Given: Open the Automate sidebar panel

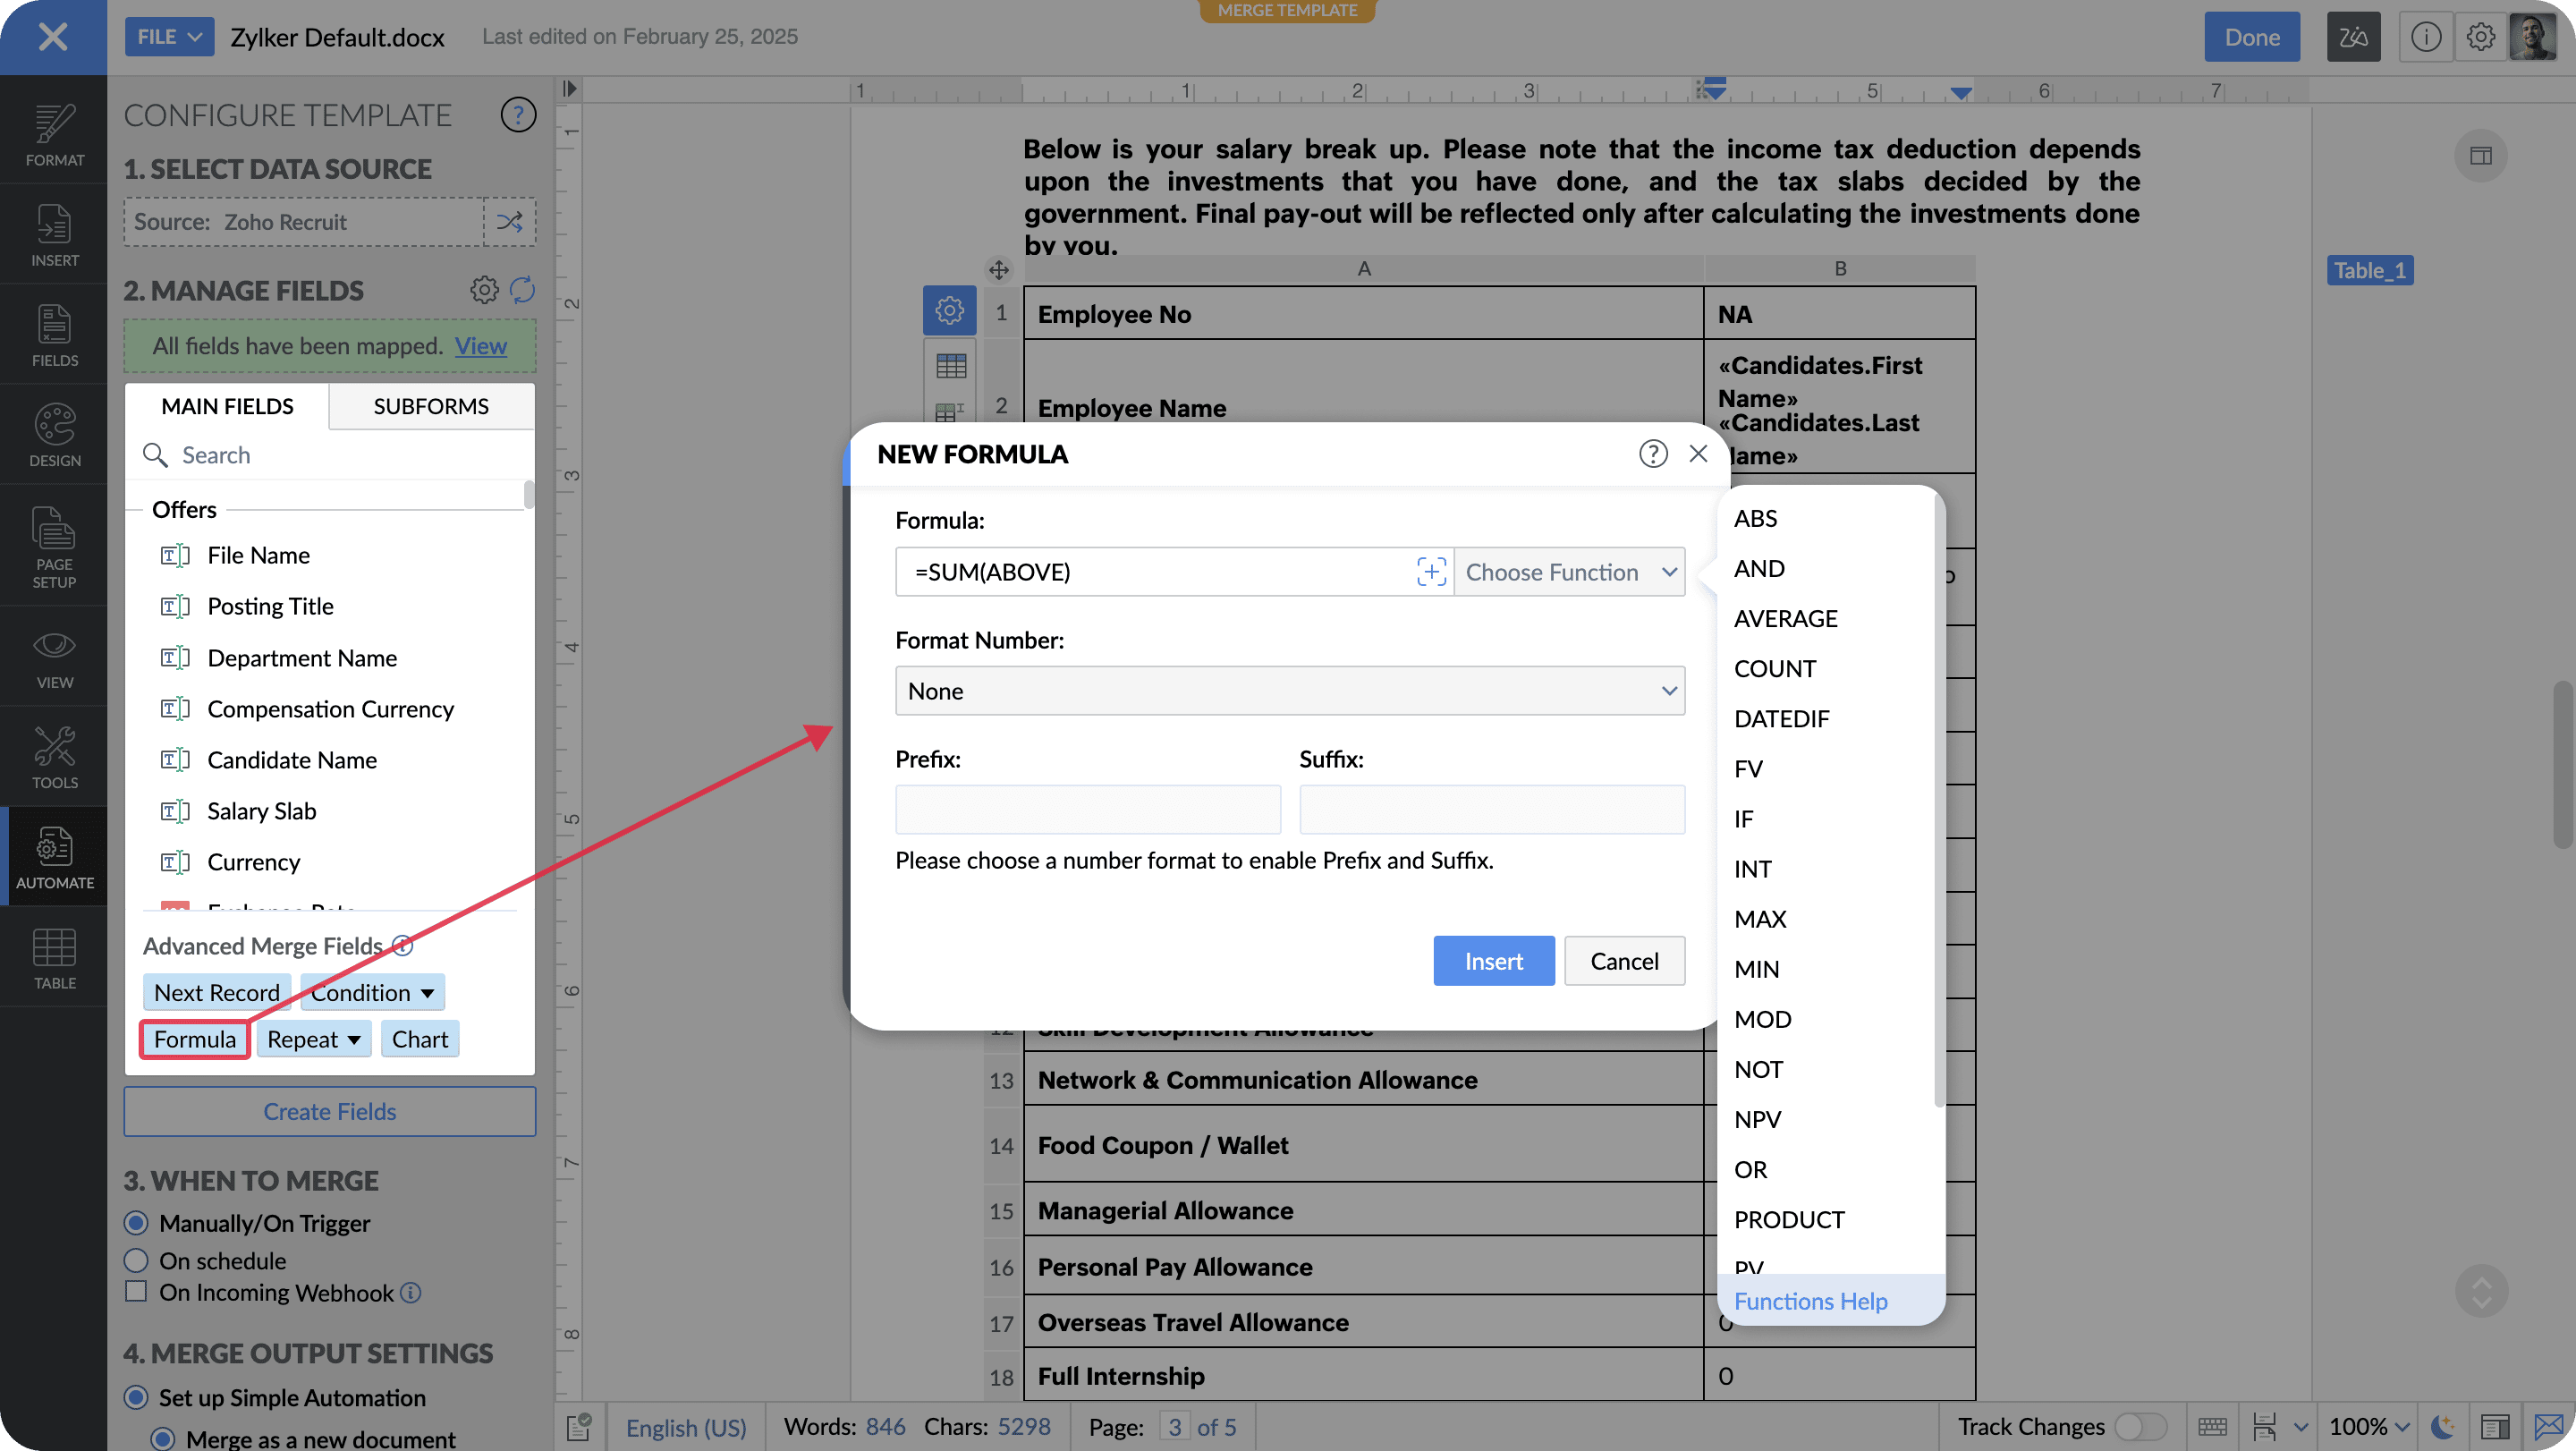Looking at the screenshot, I should pos(54,857).
